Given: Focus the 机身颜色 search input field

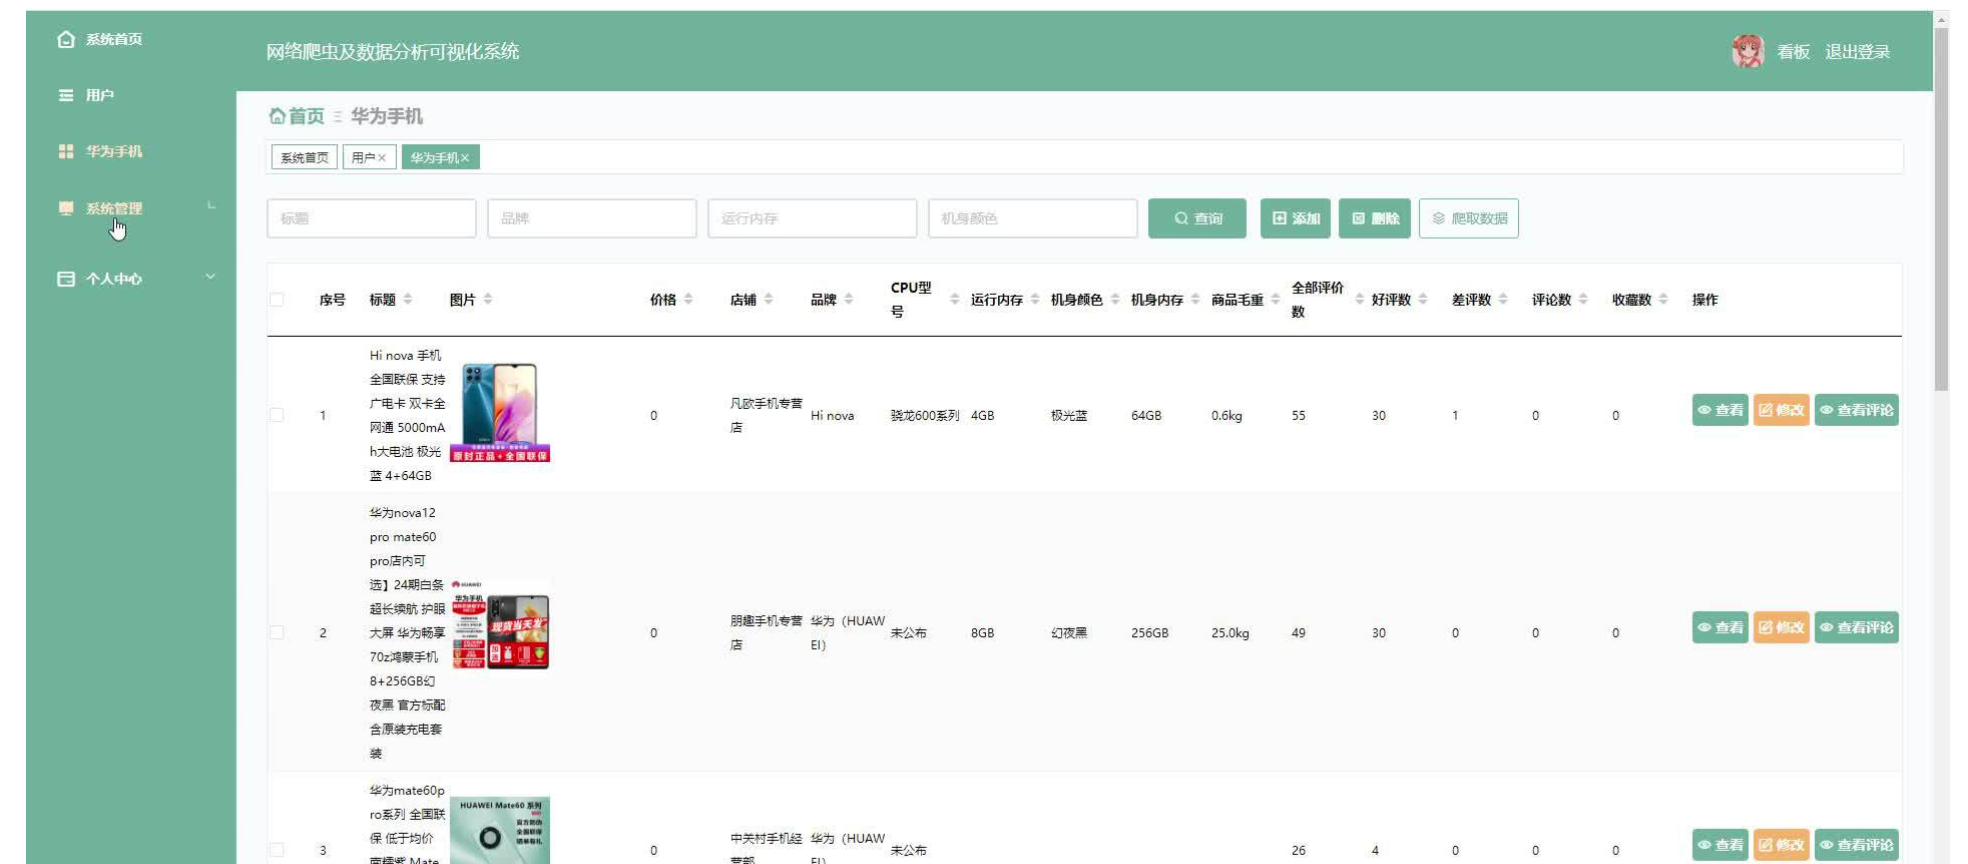Looking at the screenshot, I should tap(1033, 218).
